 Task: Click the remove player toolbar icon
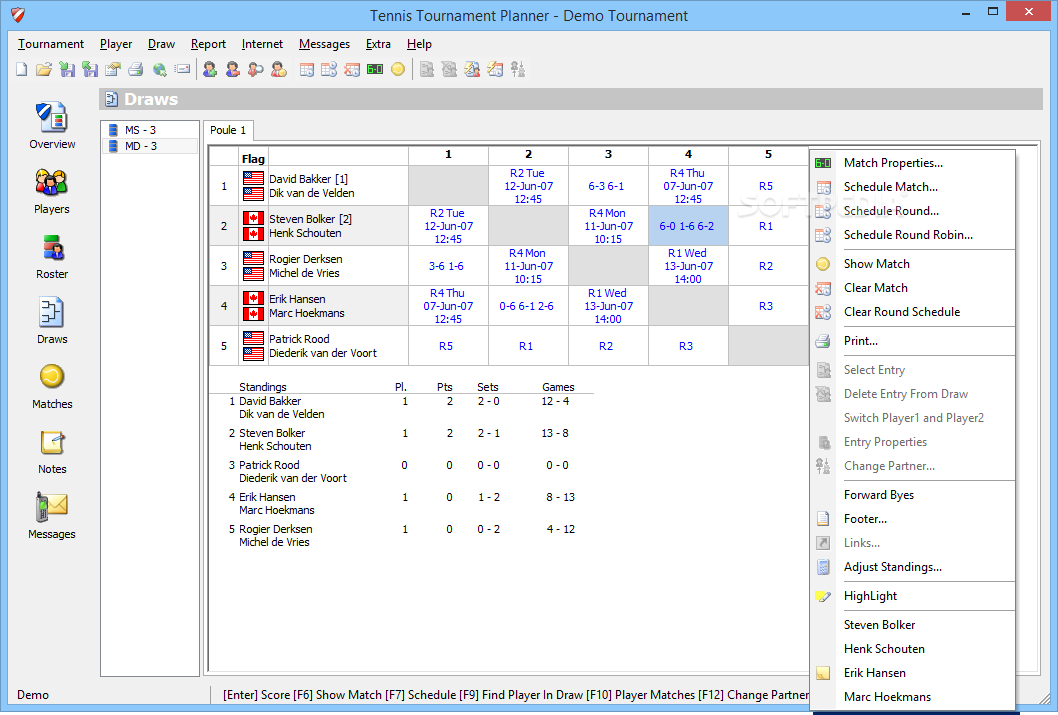pos(233,69)
